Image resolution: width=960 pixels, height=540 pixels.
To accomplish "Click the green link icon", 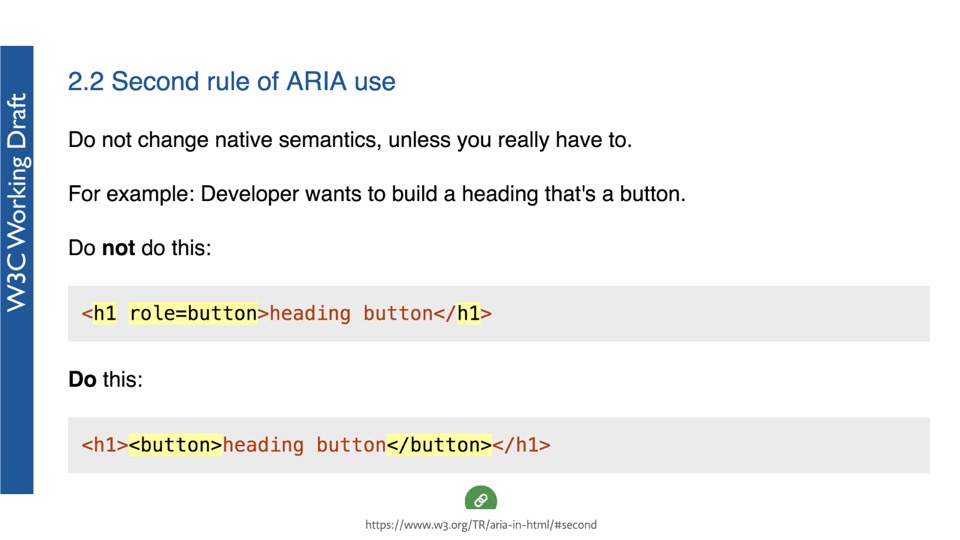I will (481, 498).
